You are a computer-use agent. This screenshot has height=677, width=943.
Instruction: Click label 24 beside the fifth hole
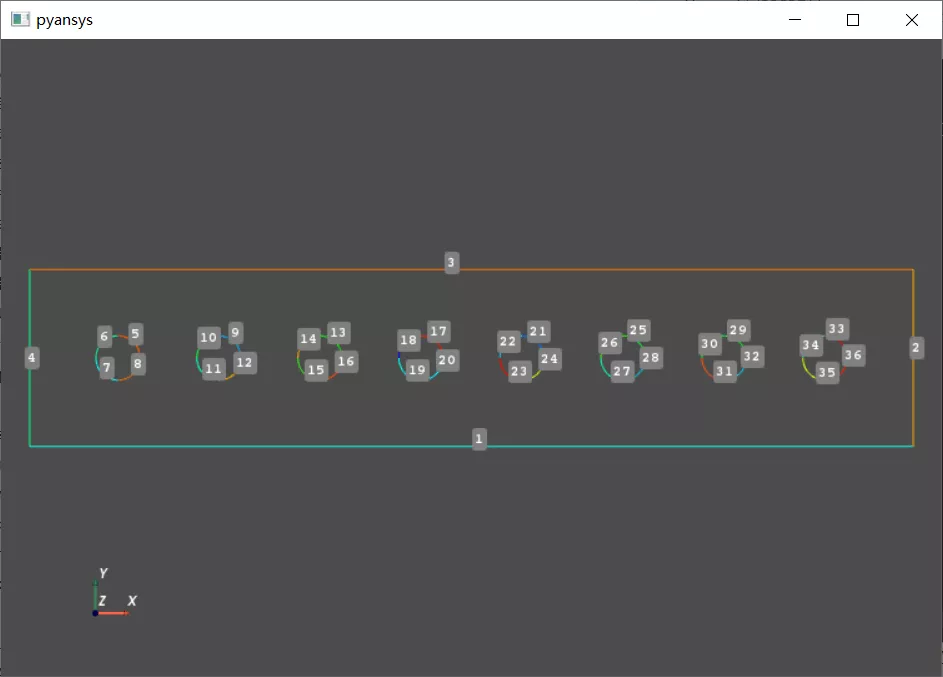coord(549,358)
